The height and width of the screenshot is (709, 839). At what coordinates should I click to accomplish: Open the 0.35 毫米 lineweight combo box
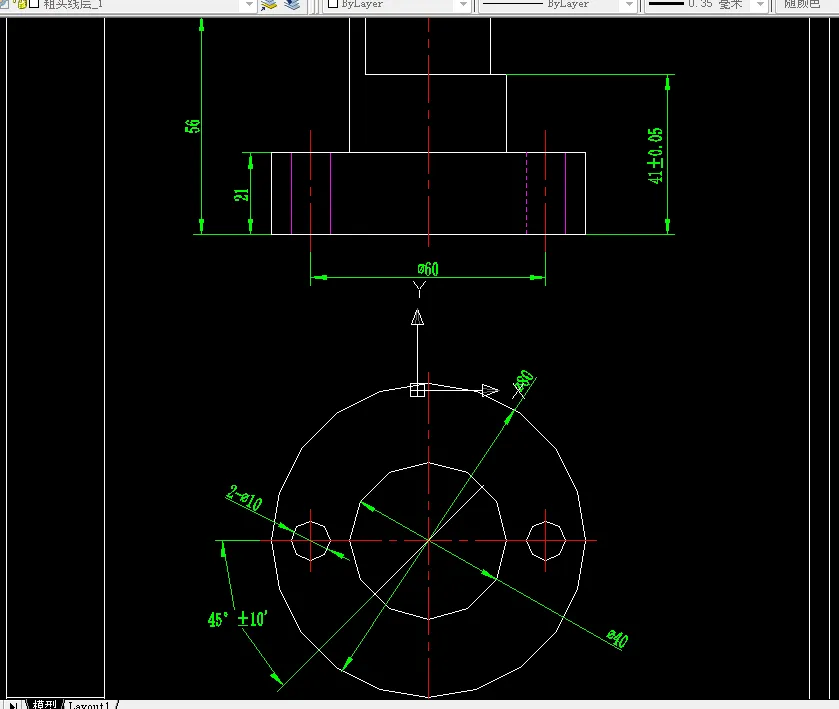[706, 4]
